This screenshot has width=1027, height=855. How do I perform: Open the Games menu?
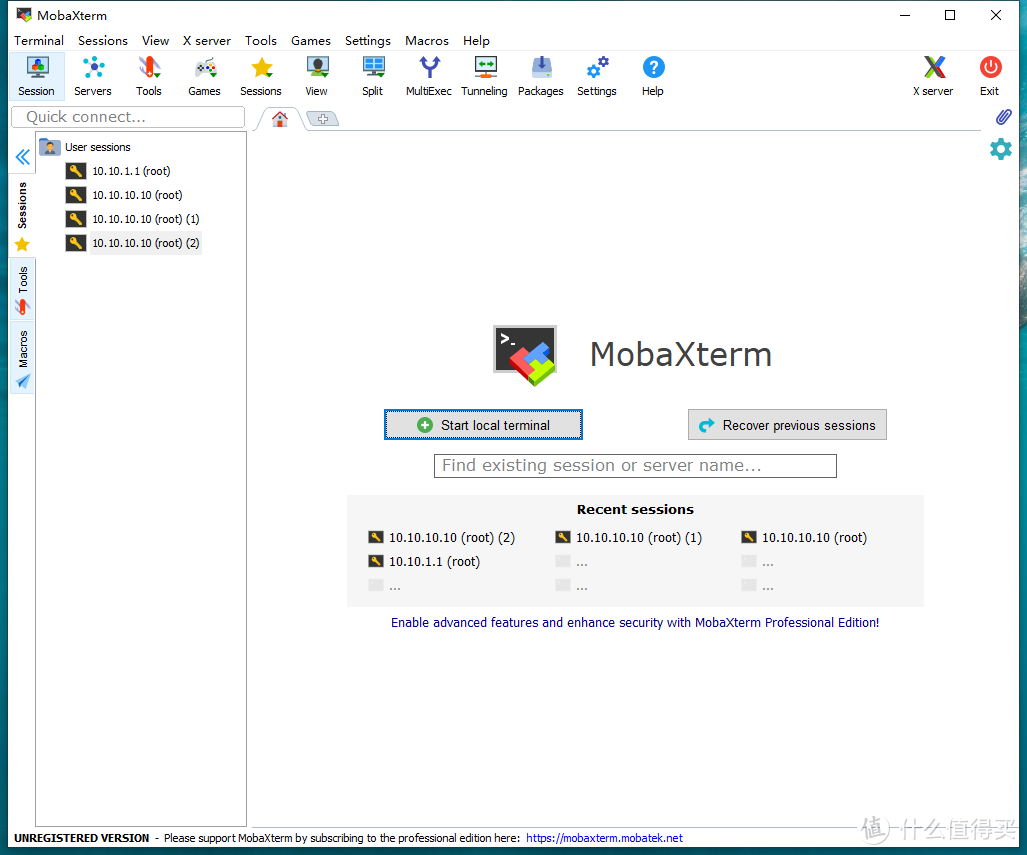pyautogui.click(x=310, y=41)
